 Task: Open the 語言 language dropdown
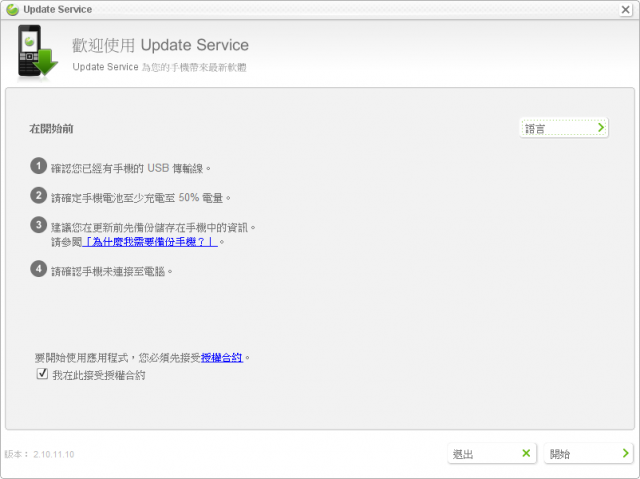[564, 128]
